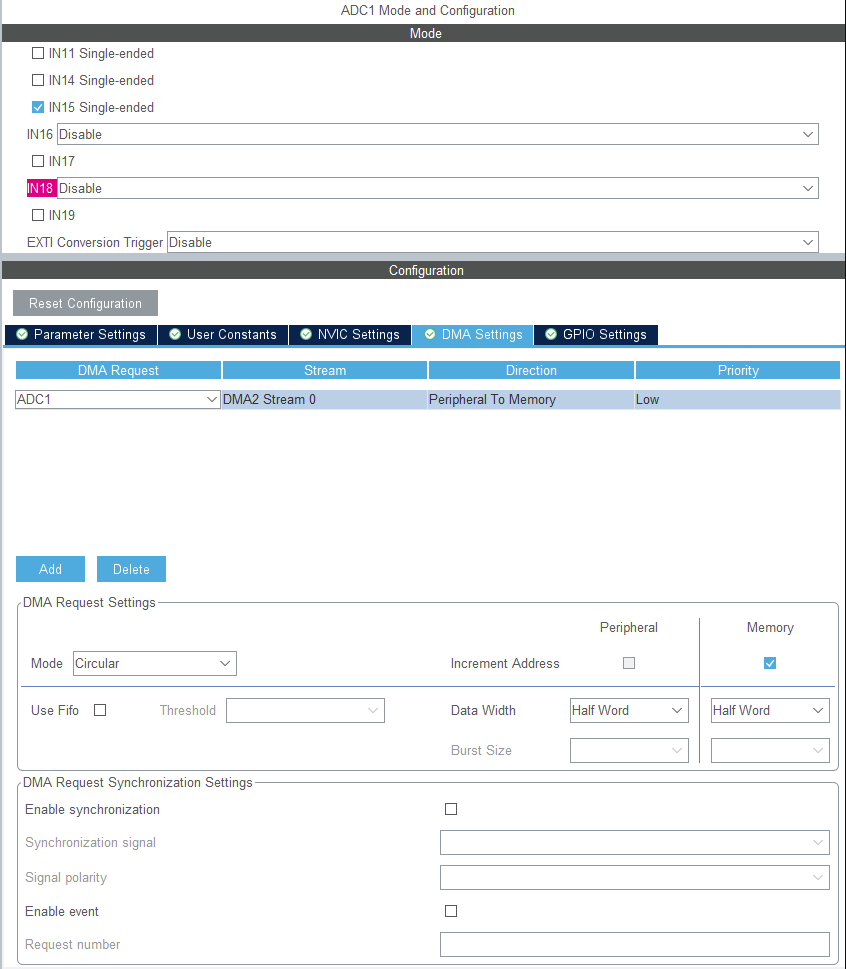Viewport: 846px width, 969px height.
Task: Select the DMA Settings tab
Action: [473, 334]
